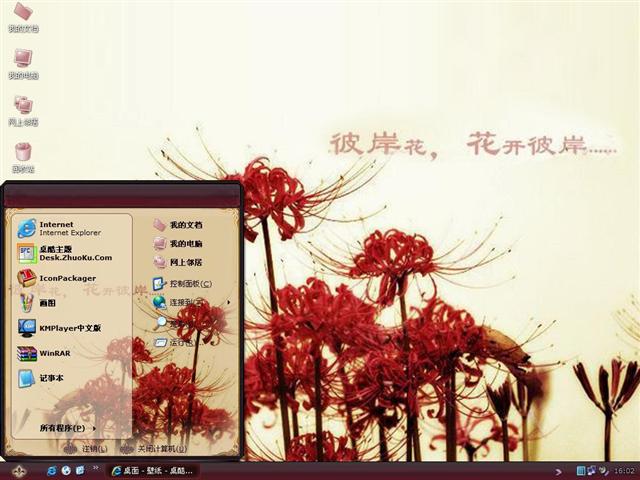Click the Start button on the taskbar

pos(19,471)
